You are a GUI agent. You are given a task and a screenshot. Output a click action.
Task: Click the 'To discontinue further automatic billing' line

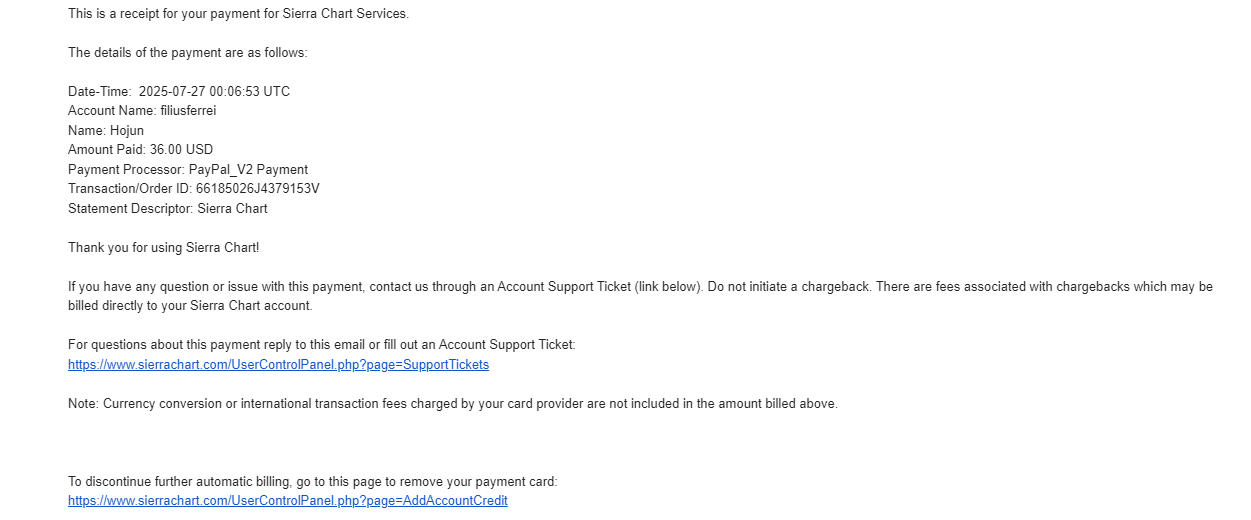point(312,482)
